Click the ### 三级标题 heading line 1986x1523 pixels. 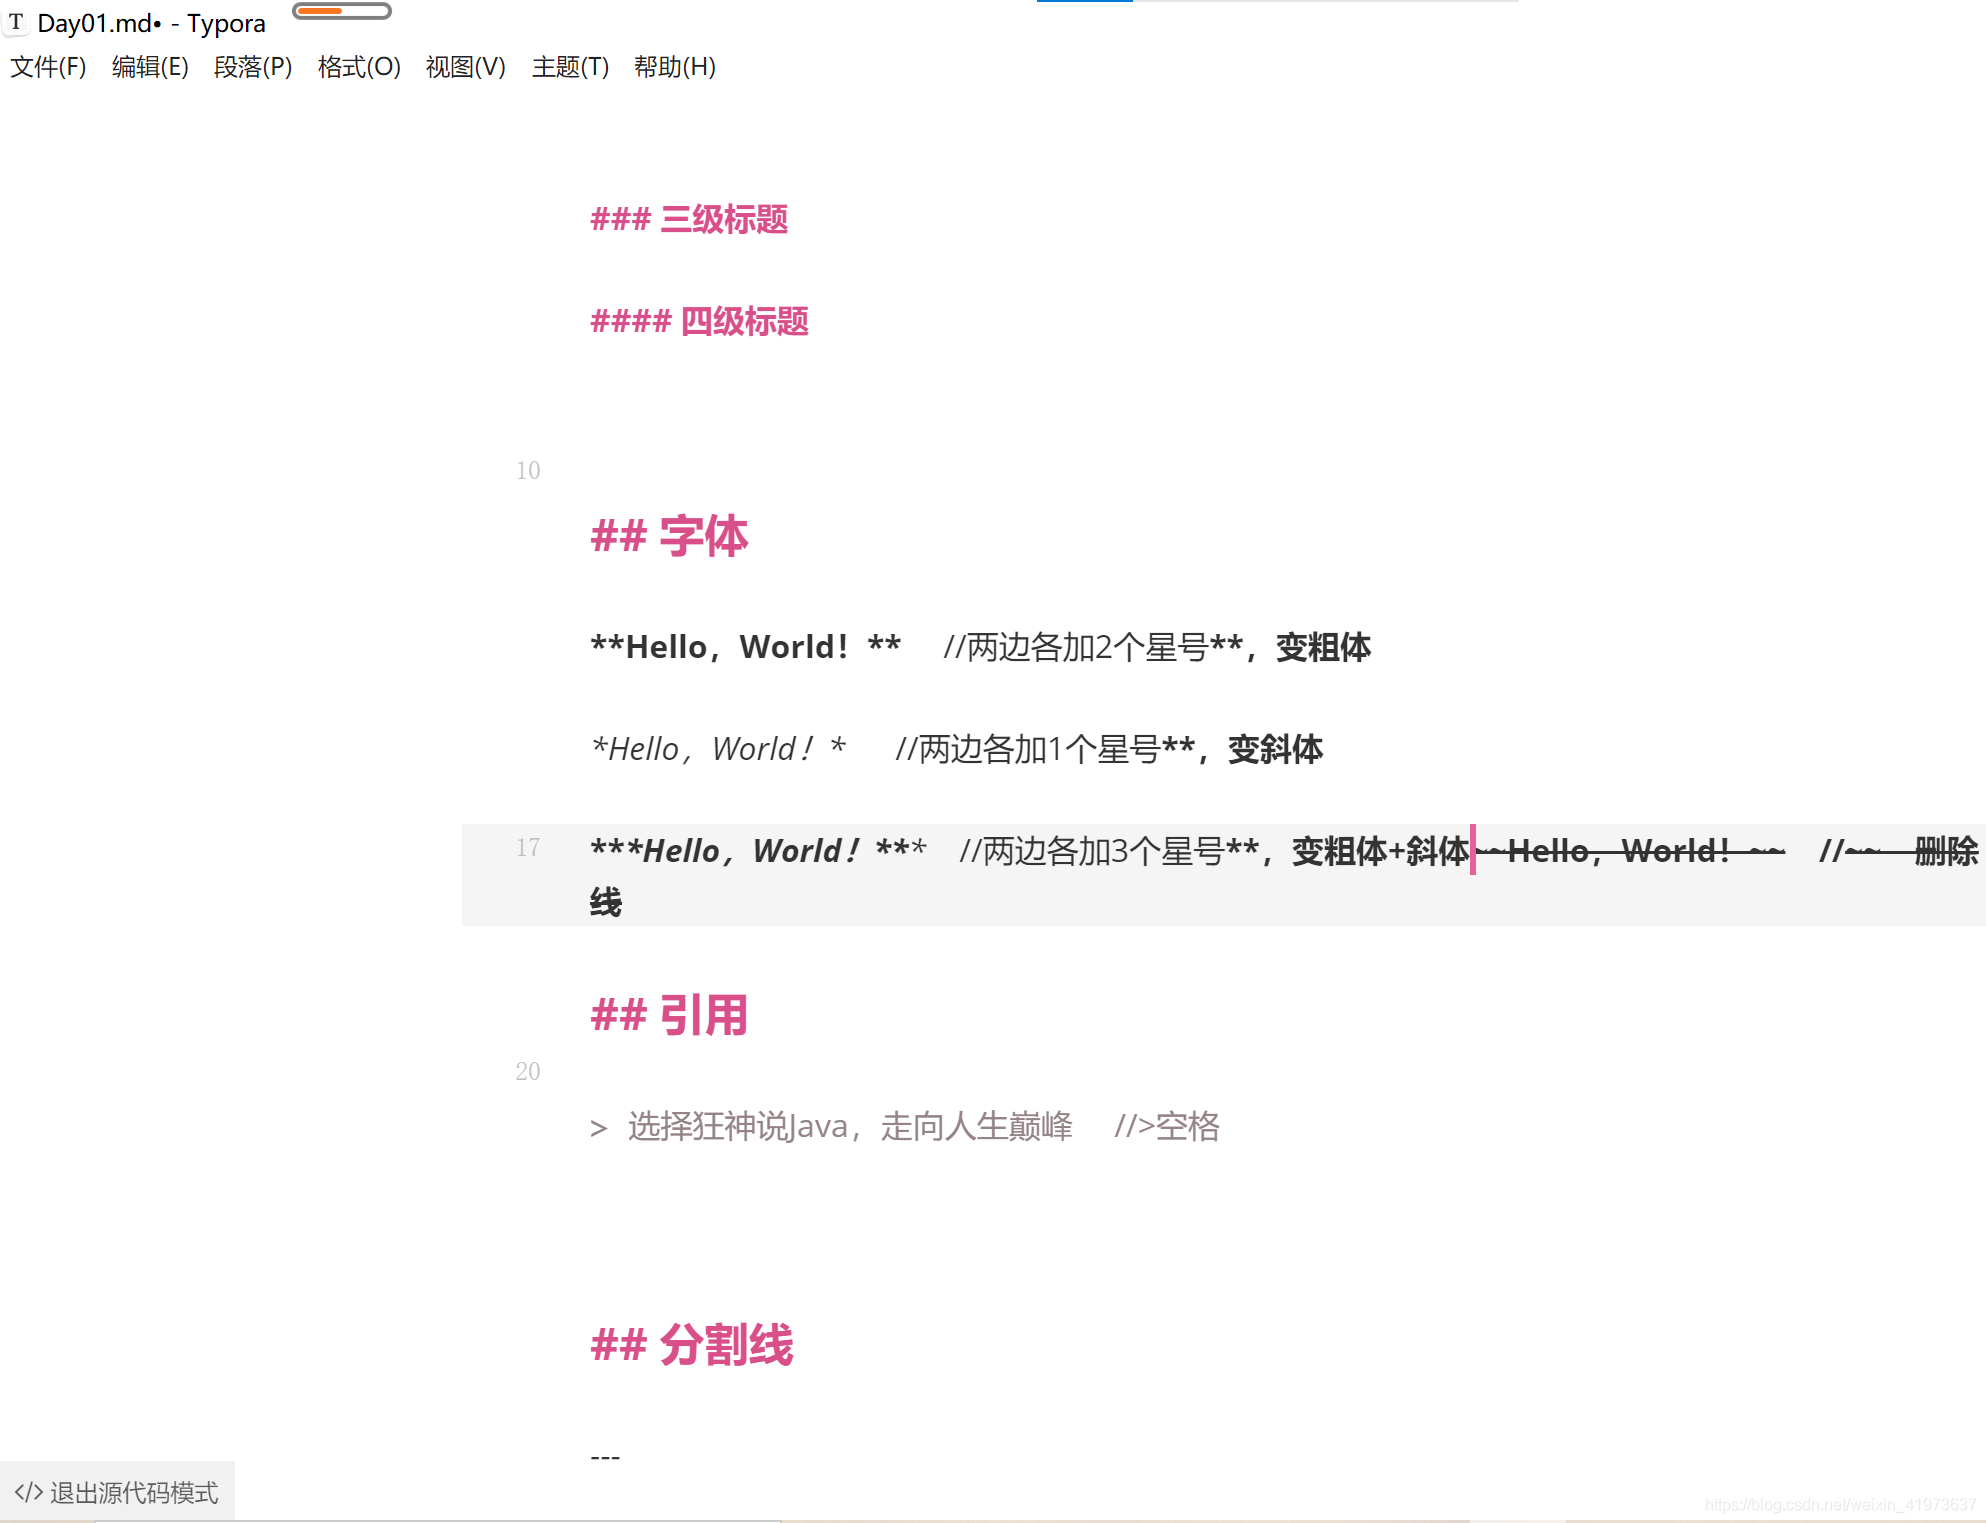(x=688, y=220)
